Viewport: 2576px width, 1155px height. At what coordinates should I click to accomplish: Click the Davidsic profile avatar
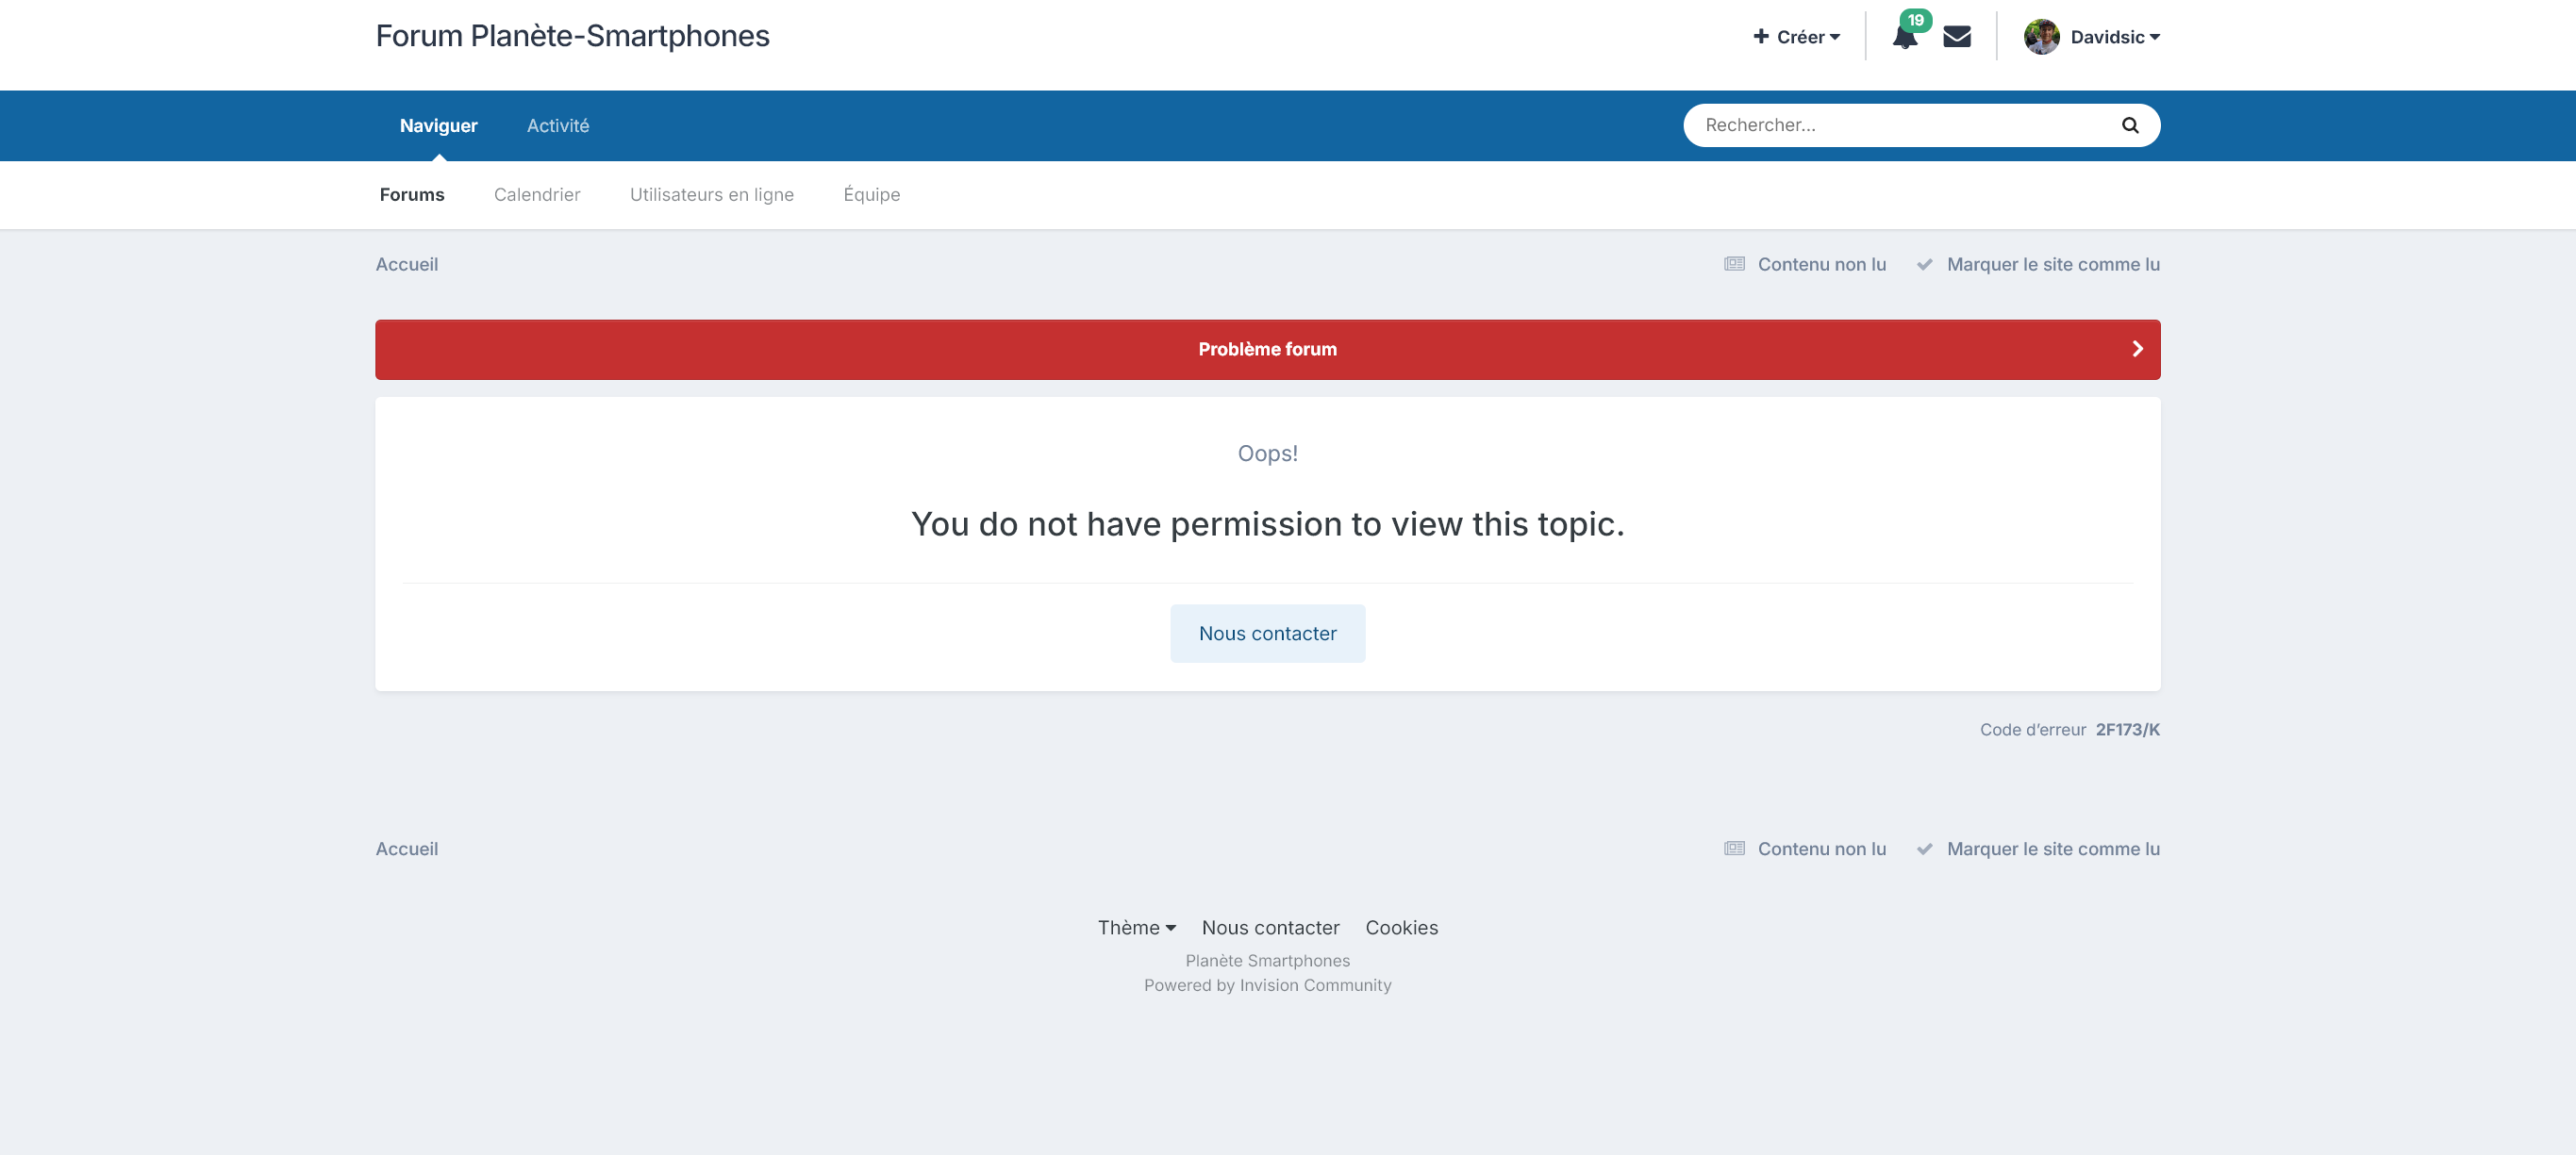[x=2041, y=37]
